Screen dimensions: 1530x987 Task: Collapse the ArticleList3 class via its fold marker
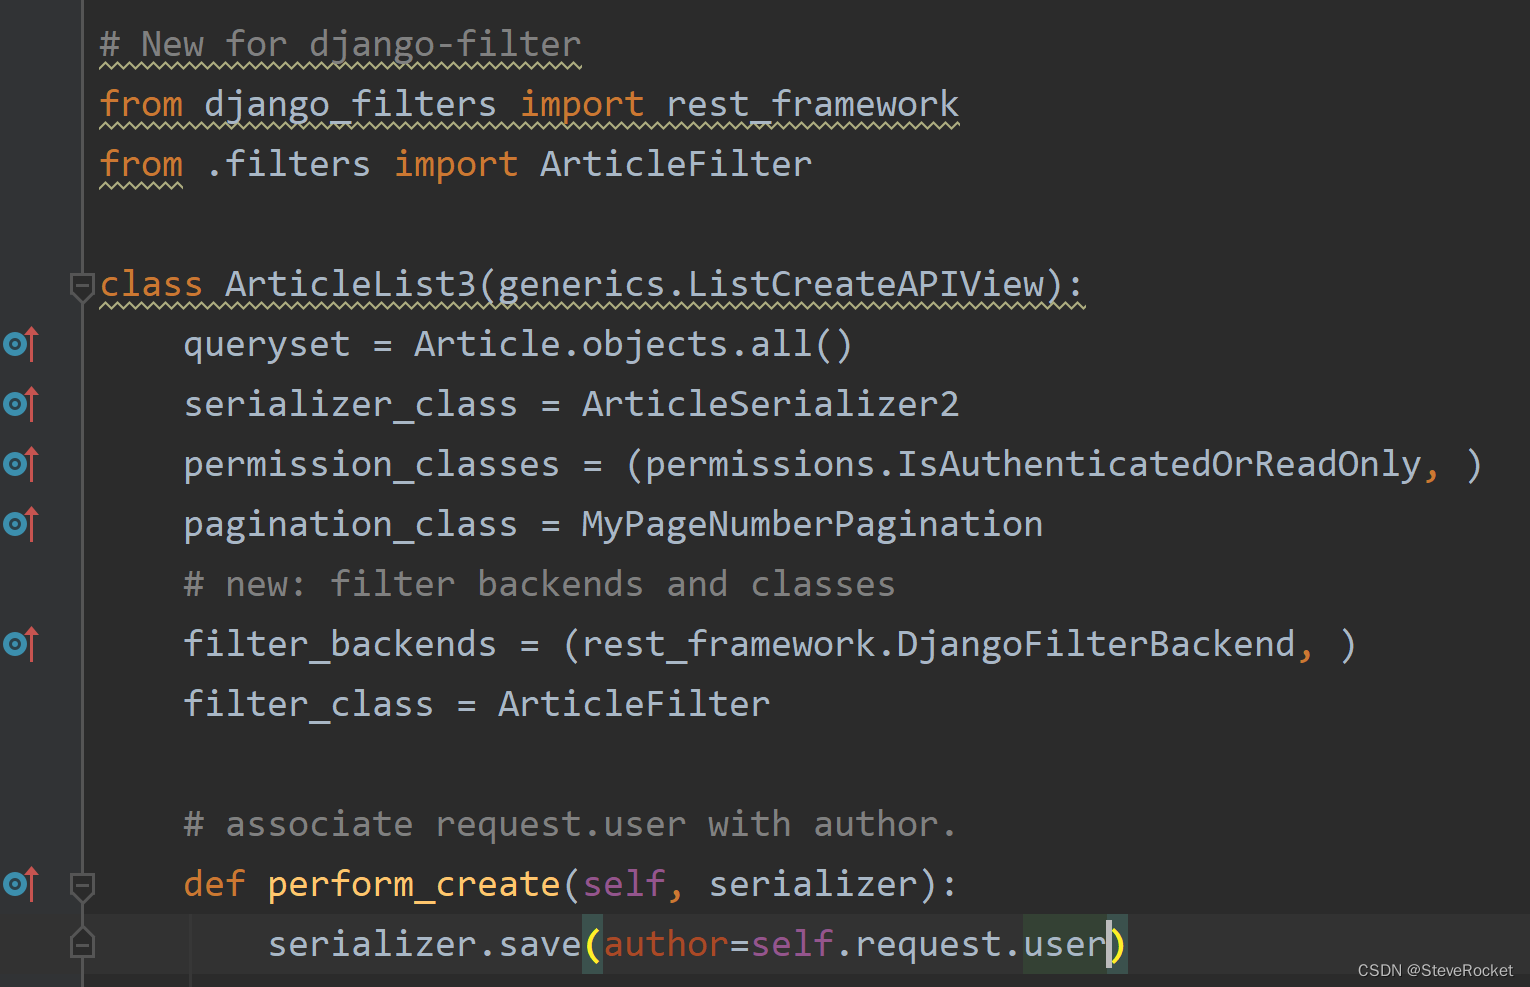click(x=82, y=286)
